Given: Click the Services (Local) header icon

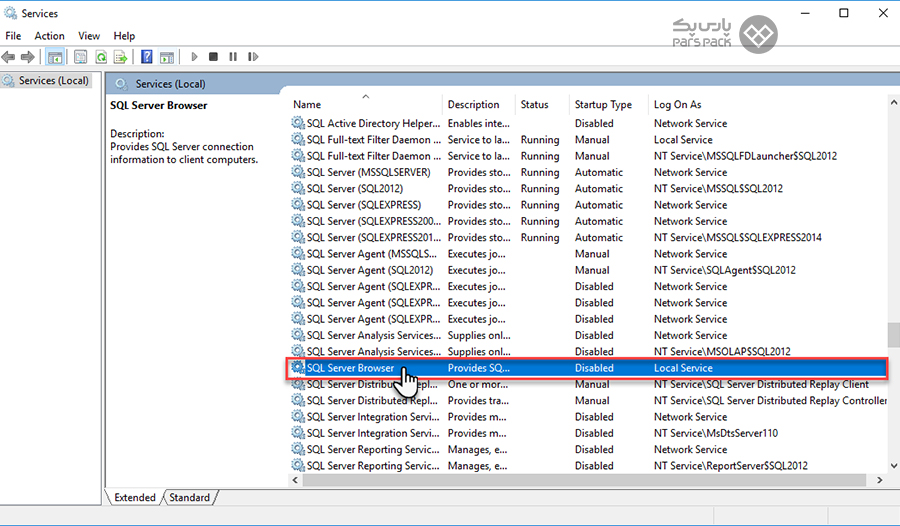Looking at the screenshot, I should pos(121,84).
